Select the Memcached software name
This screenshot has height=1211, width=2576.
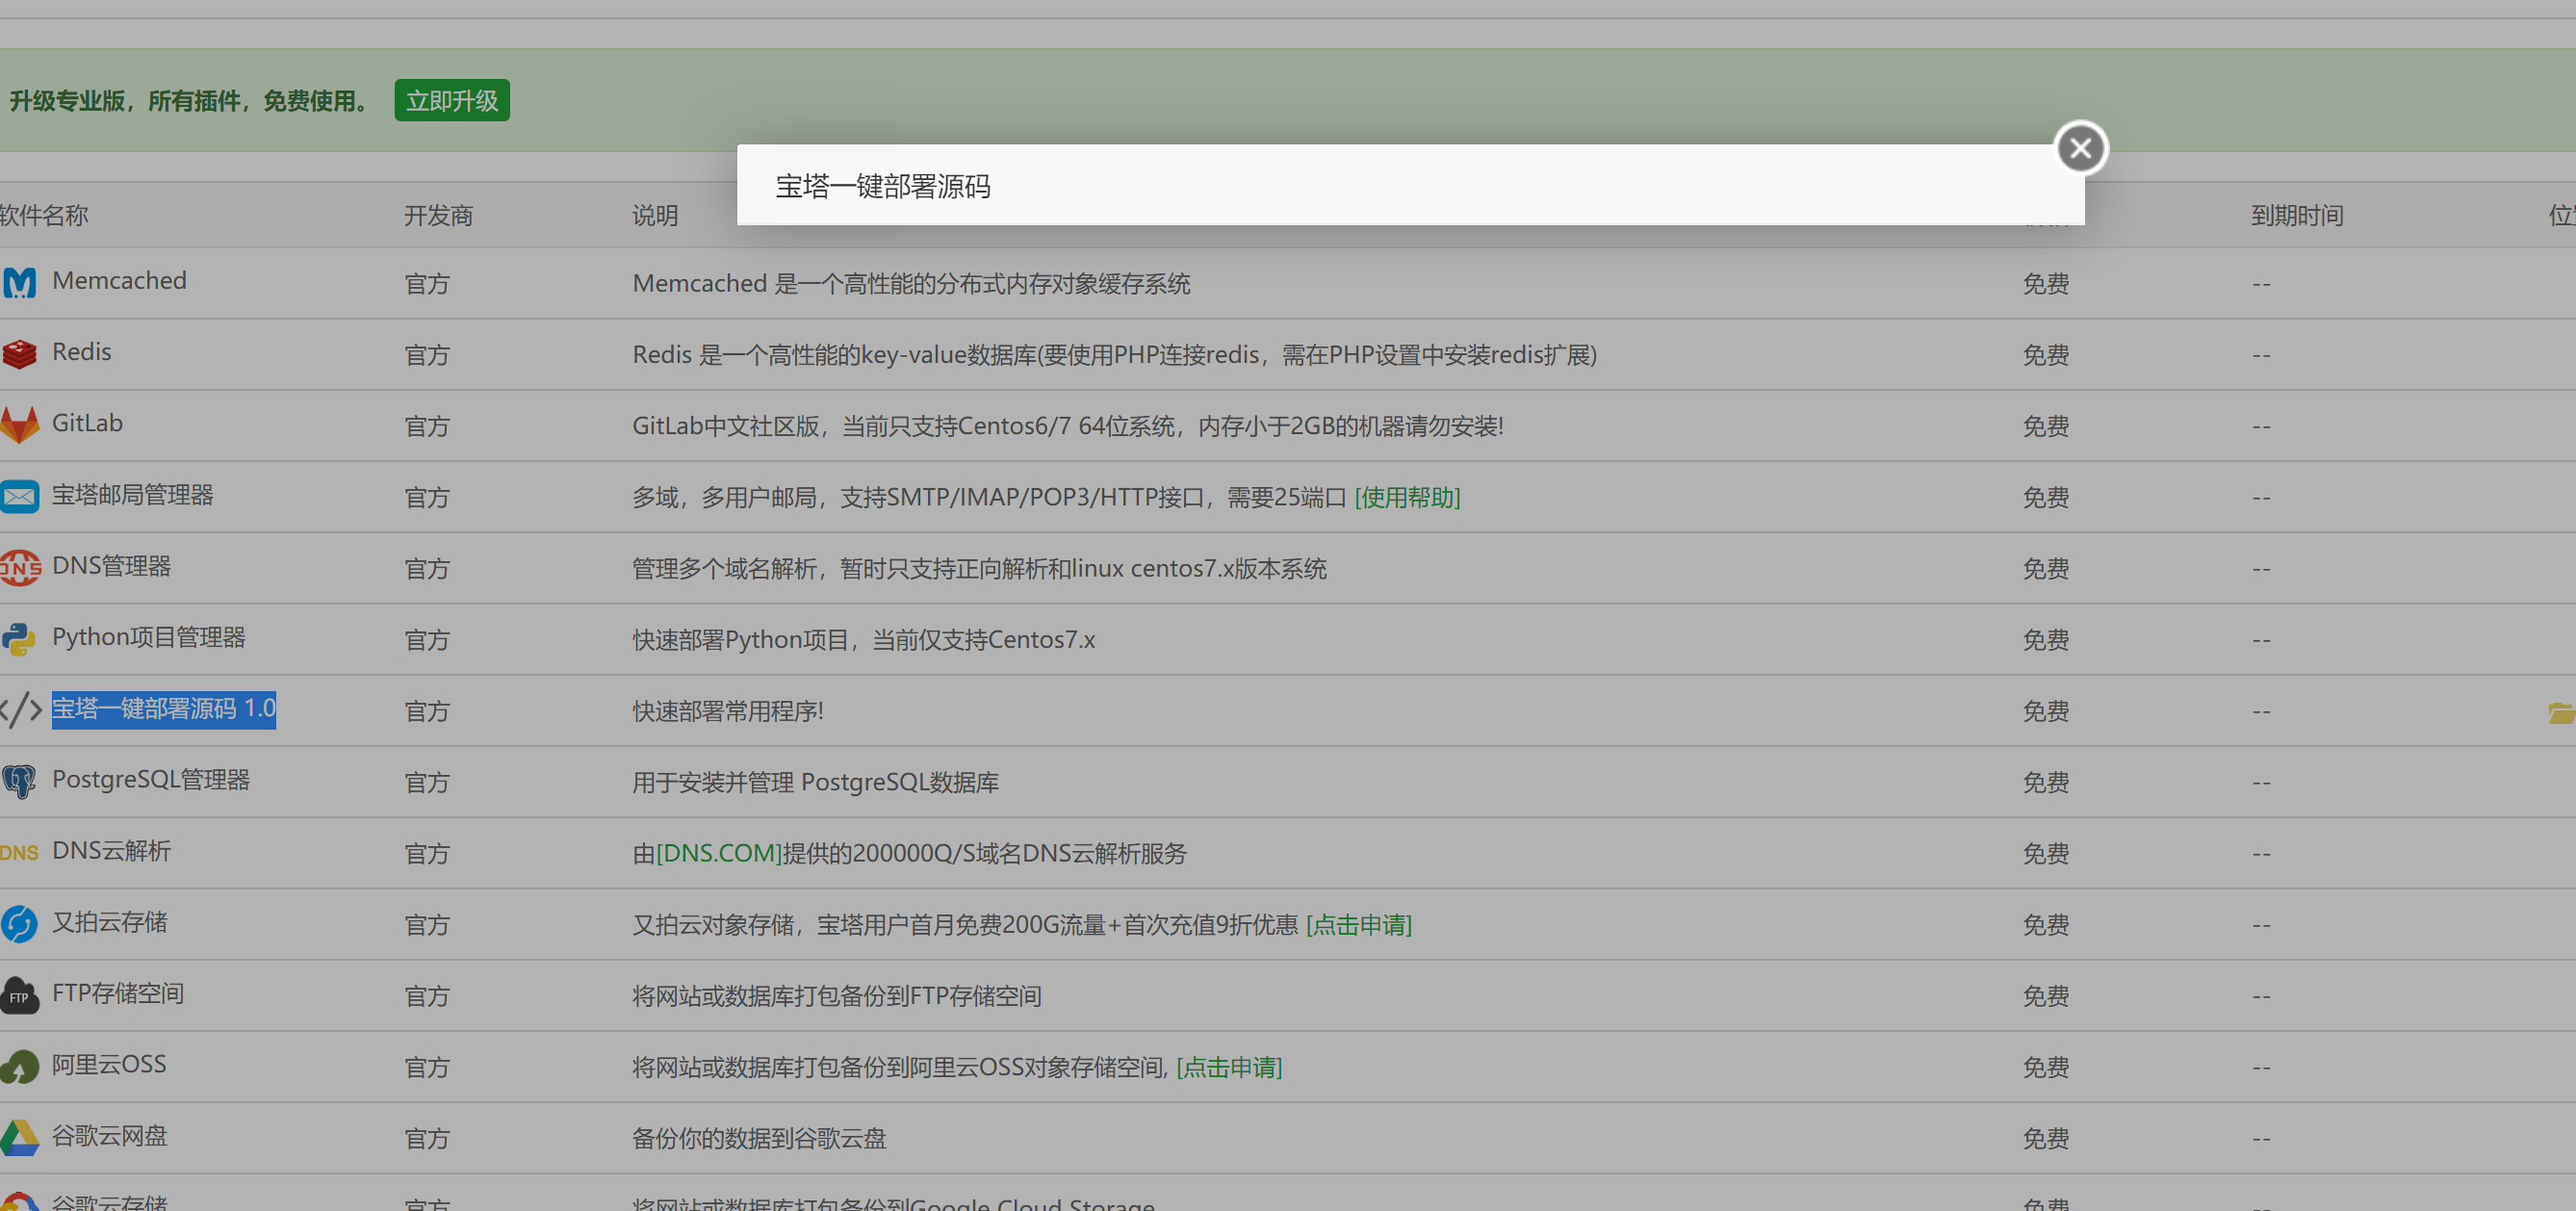point(119,280)
